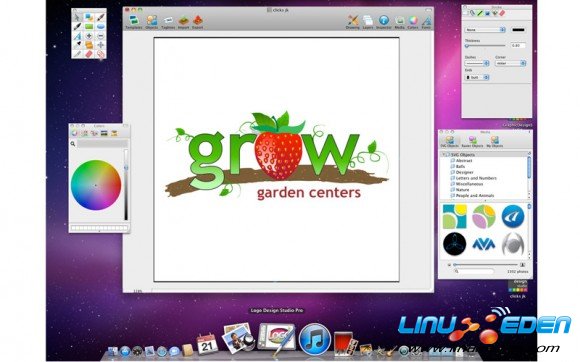Select the garden centers text on the canvas
The height and width of the screenshot is (362, 580).
pos(308,193)
